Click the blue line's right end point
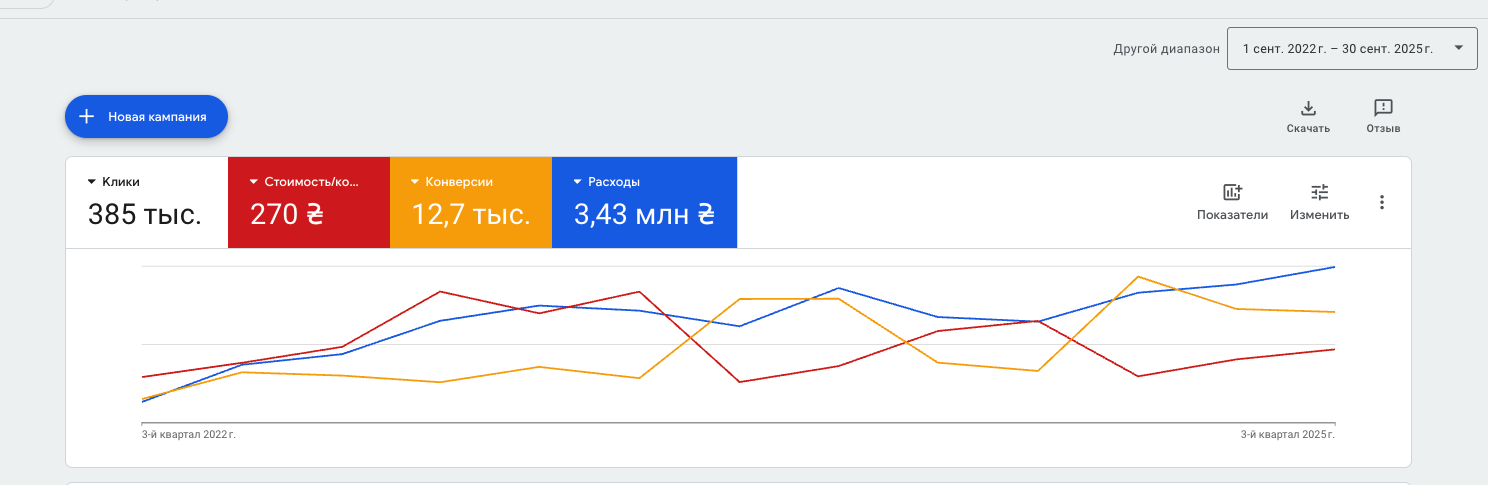The width and height of the screenshot is (1488, 485). (x=1334, y=267)
